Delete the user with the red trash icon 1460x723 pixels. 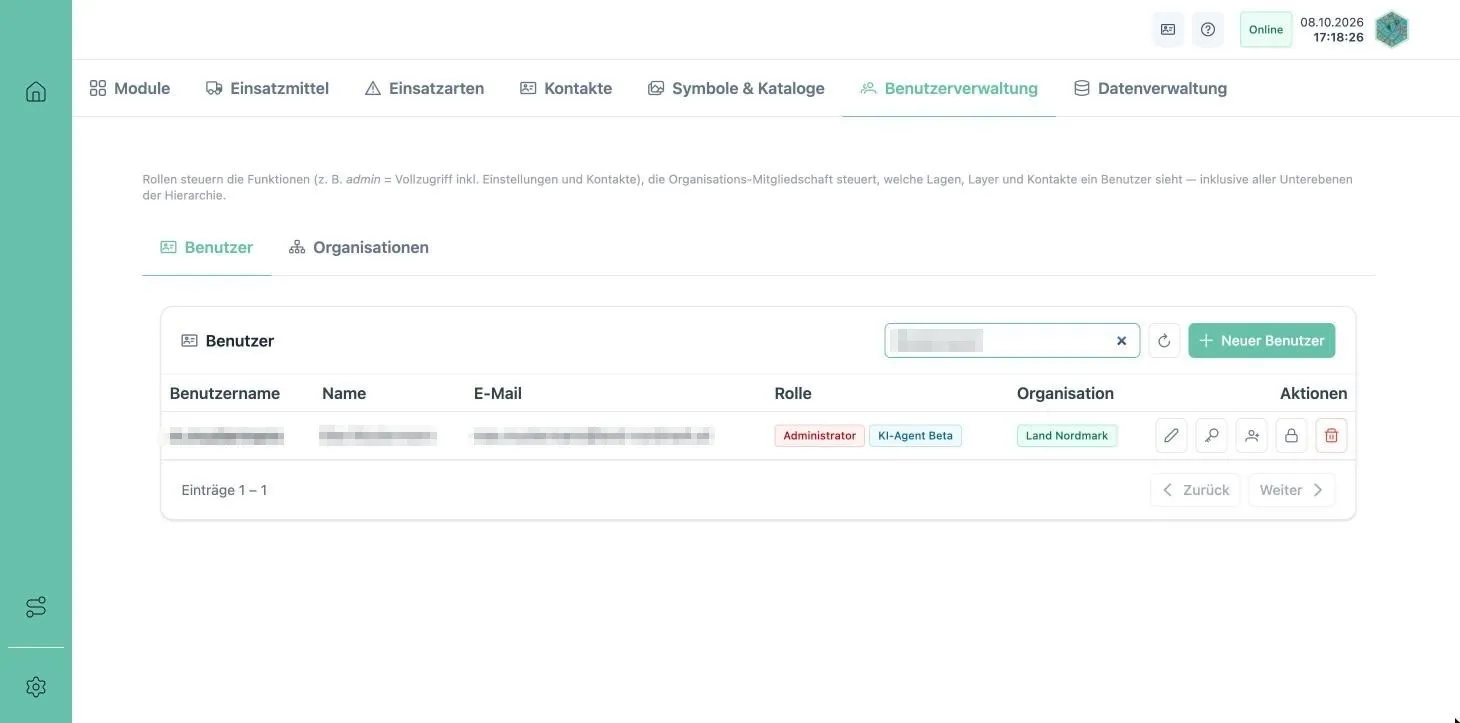pyautogui.click(x=1332, y=436)
